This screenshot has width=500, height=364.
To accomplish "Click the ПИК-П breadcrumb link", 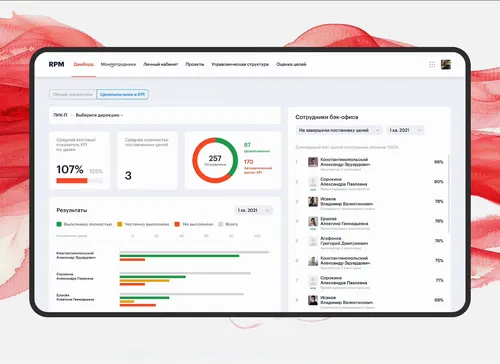I will tap(60, 115).
